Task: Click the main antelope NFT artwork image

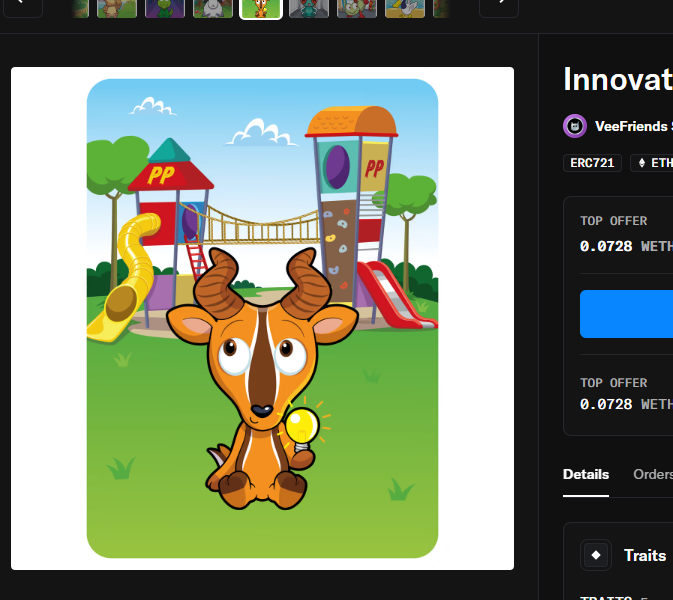Action: coord(262,318)
